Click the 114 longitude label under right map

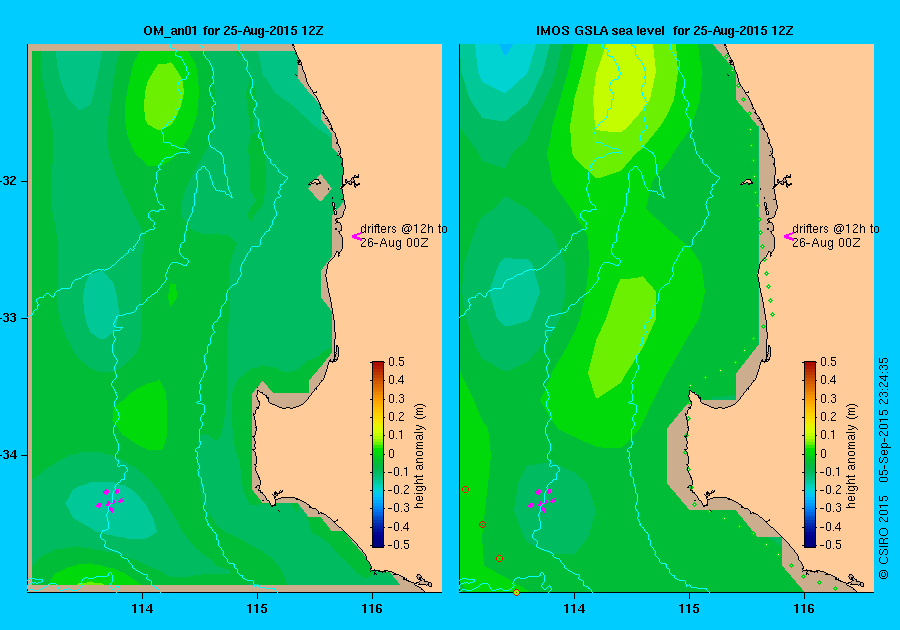pyautogui.click(x=574, y=609)
